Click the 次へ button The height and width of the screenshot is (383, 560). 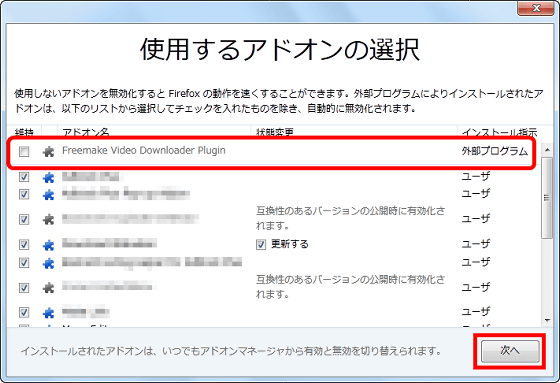click(x=510, y=351)
